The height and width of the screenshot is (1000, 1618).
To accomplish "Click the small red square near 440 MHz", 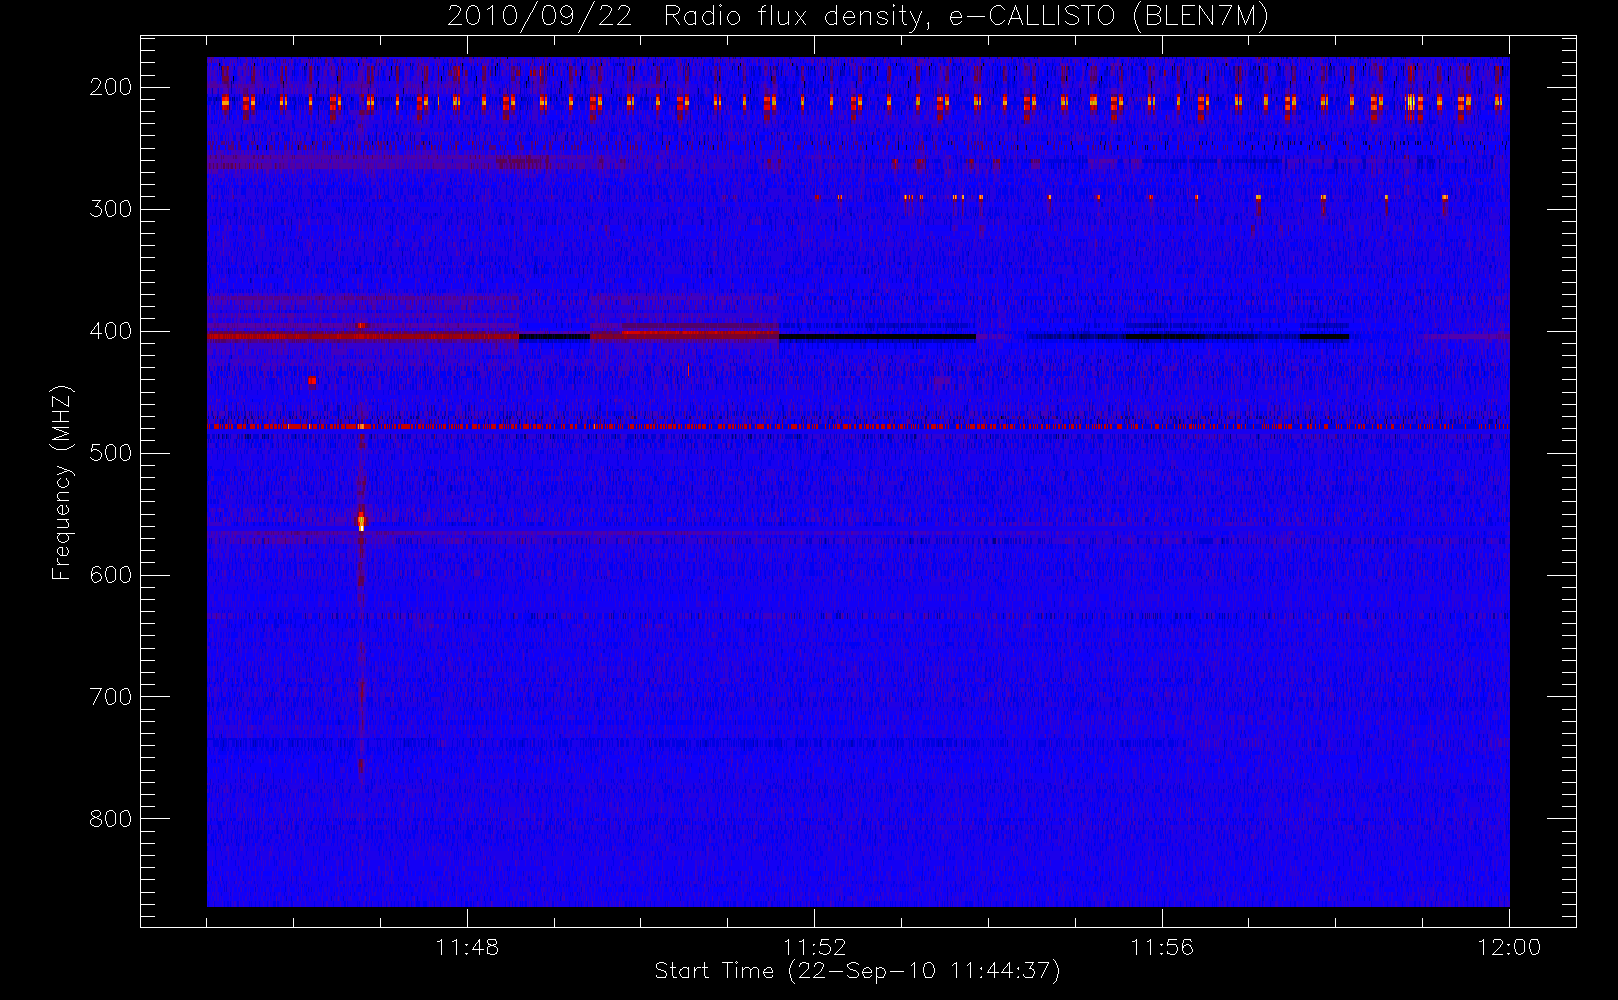I will (x=312, y=380).
